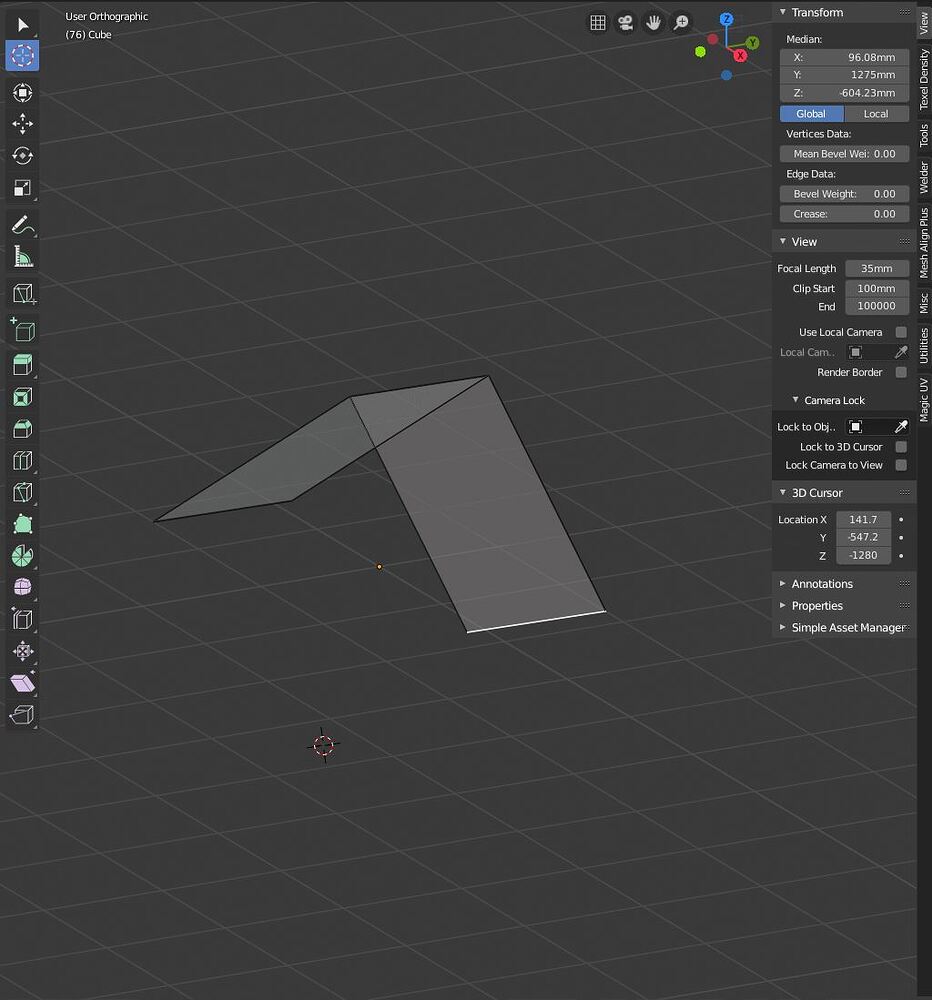Select the Edge Slide tool
Screen dimensions: 932x1000
22,619
